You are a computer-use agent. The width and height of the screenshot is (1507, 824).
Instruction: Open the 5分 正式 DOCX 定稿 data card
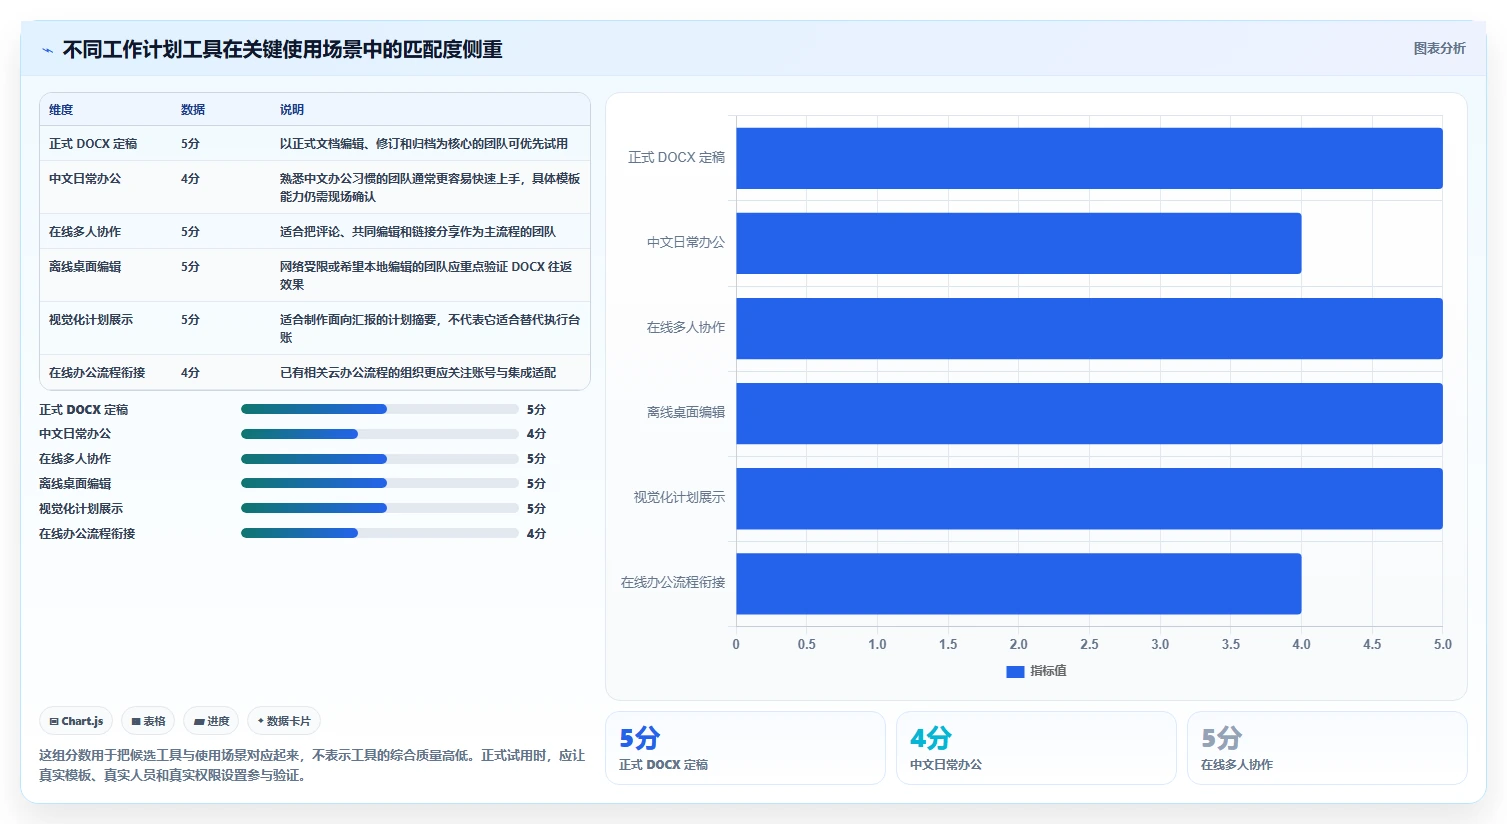(745, 748)
